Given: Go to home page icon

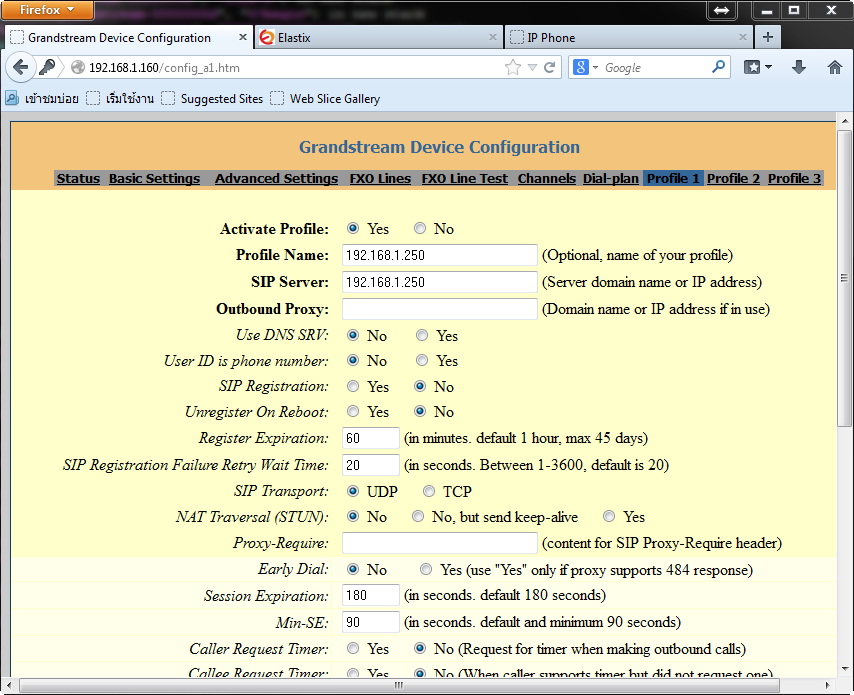Looking at the screenshot, I should coord(834,67).
